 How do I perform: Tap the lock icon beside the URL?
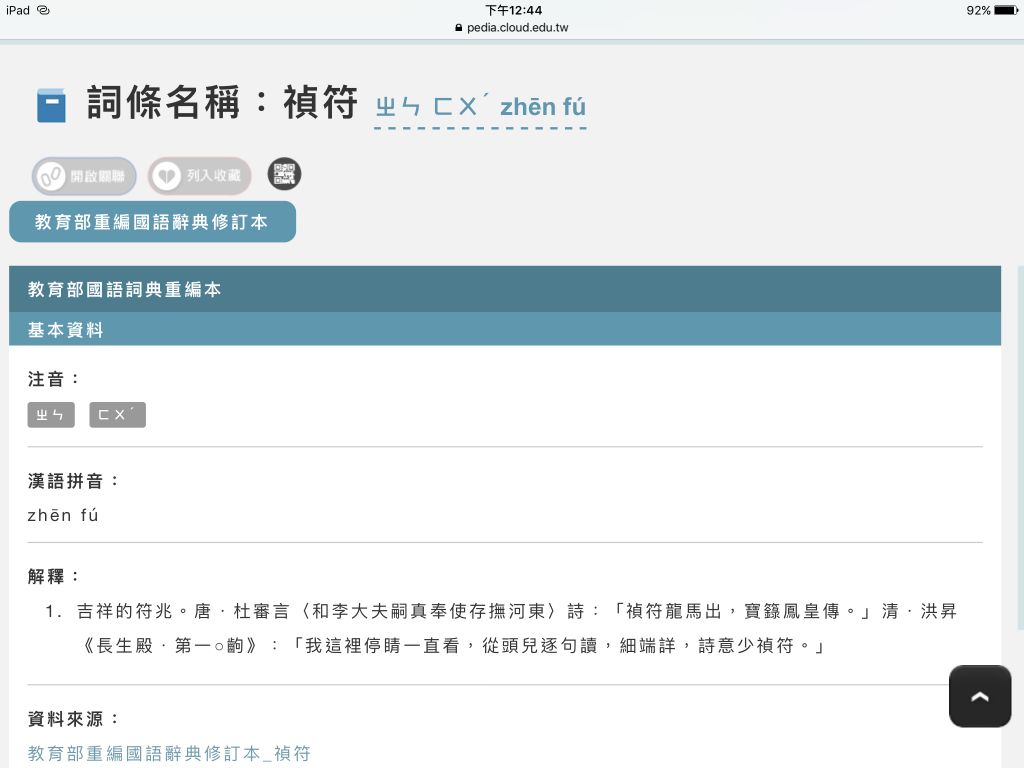tap(459, 28)
